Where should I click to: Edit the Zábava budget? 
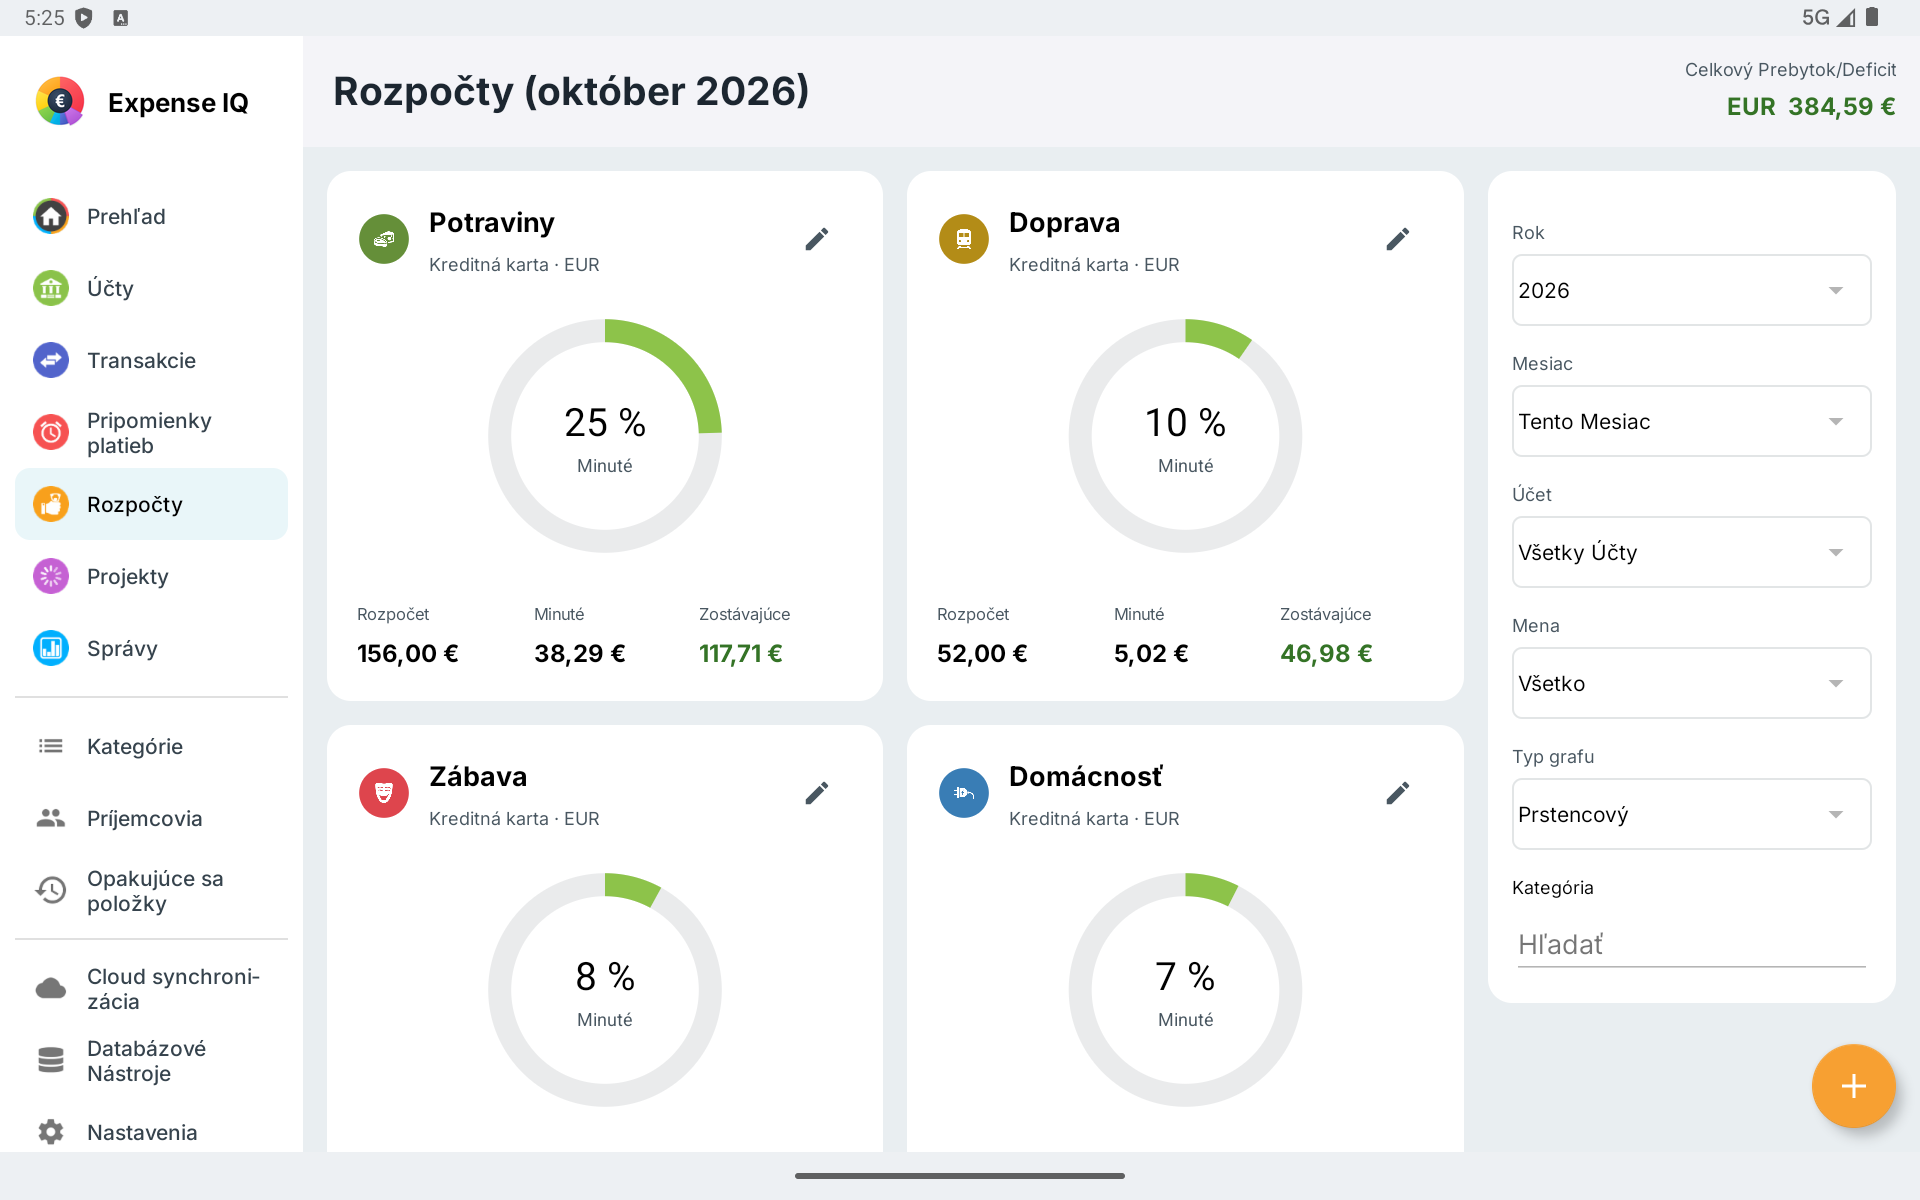(817, 793)
